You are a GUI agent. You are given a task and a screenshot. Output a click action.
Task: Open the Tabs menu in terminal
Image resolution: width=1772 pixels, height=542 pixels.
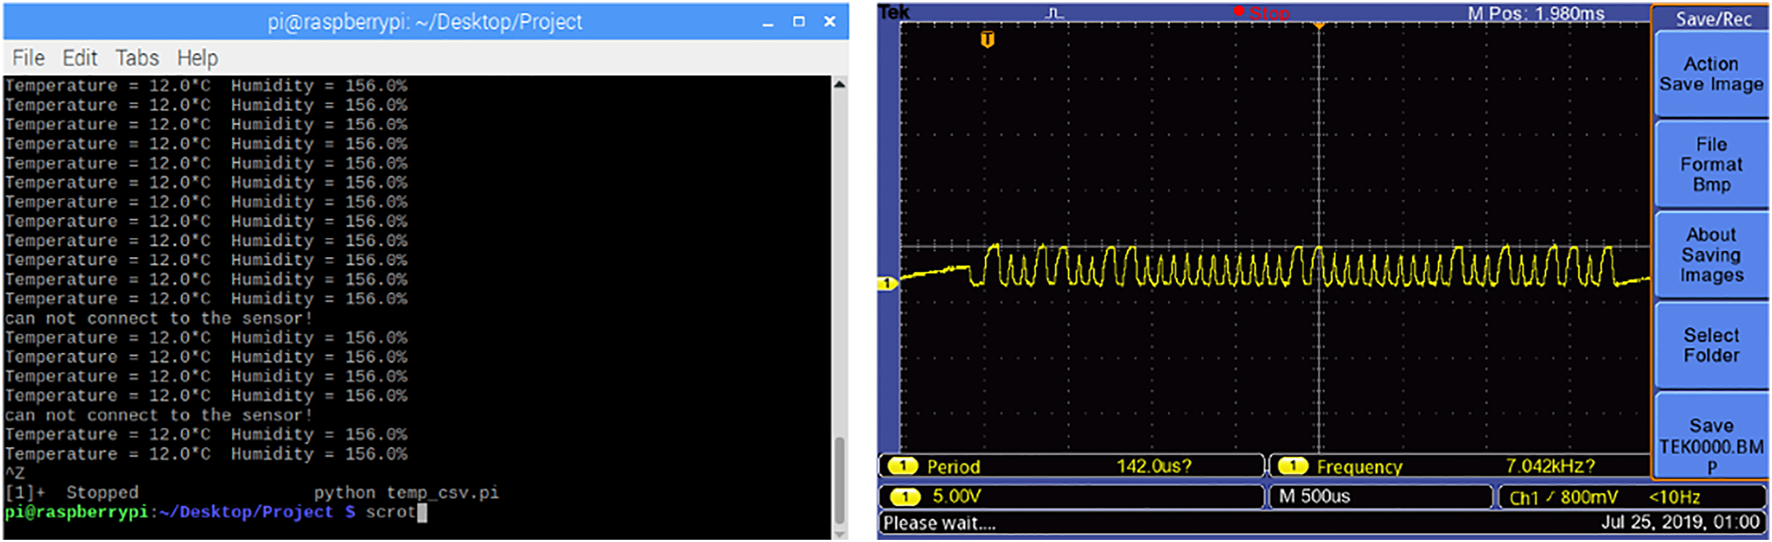(137, 58)
